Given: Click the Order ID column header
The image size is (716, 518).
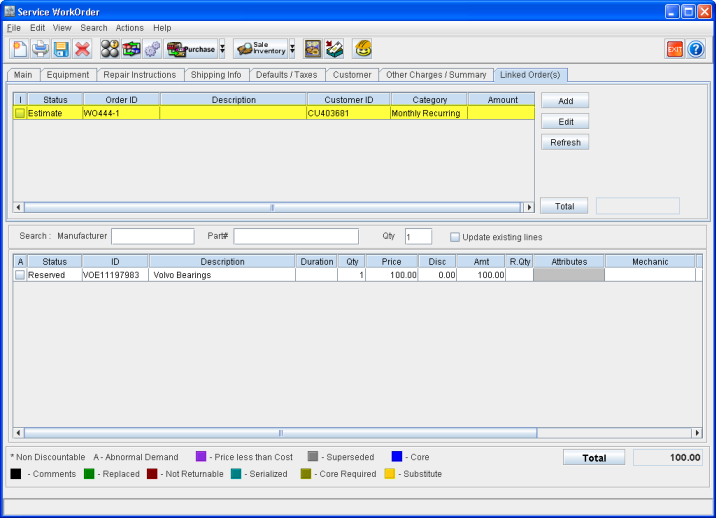Looking at the screenshot, I should (x=121, y=100).
